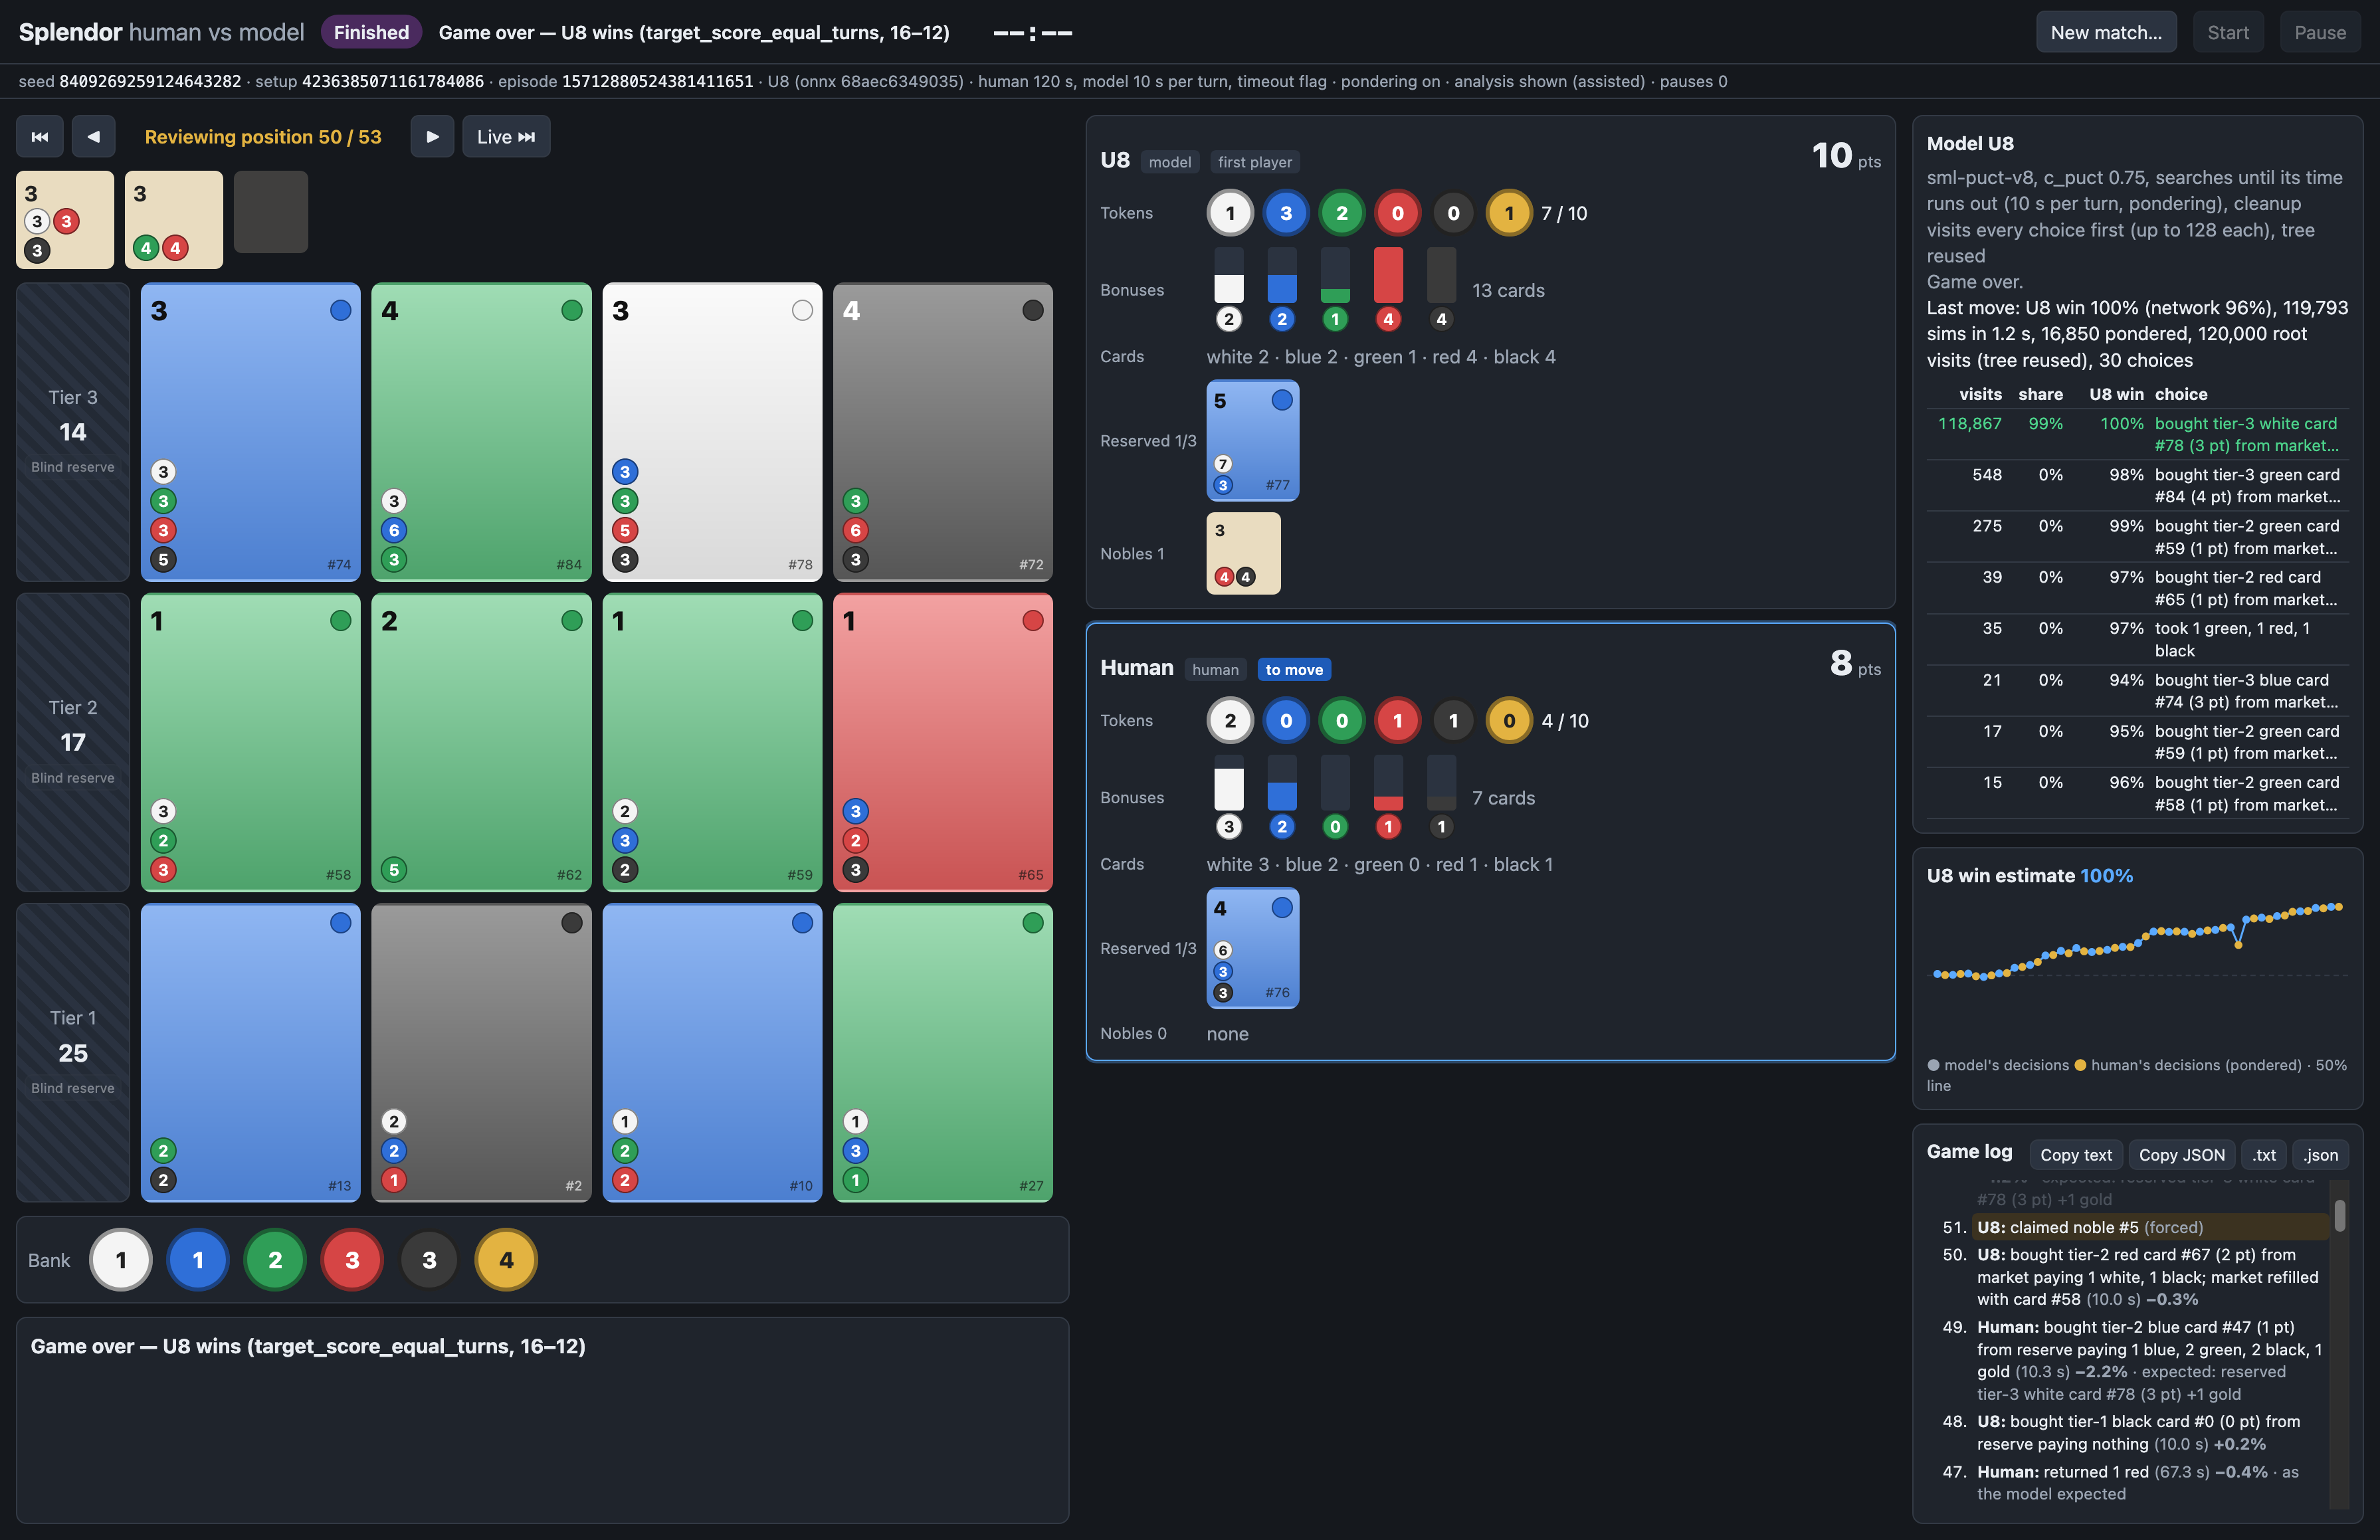The width and height of the screenshot is (2380, 1540).
Task: Select tier-3 white card #78
Action: (712, 432)
